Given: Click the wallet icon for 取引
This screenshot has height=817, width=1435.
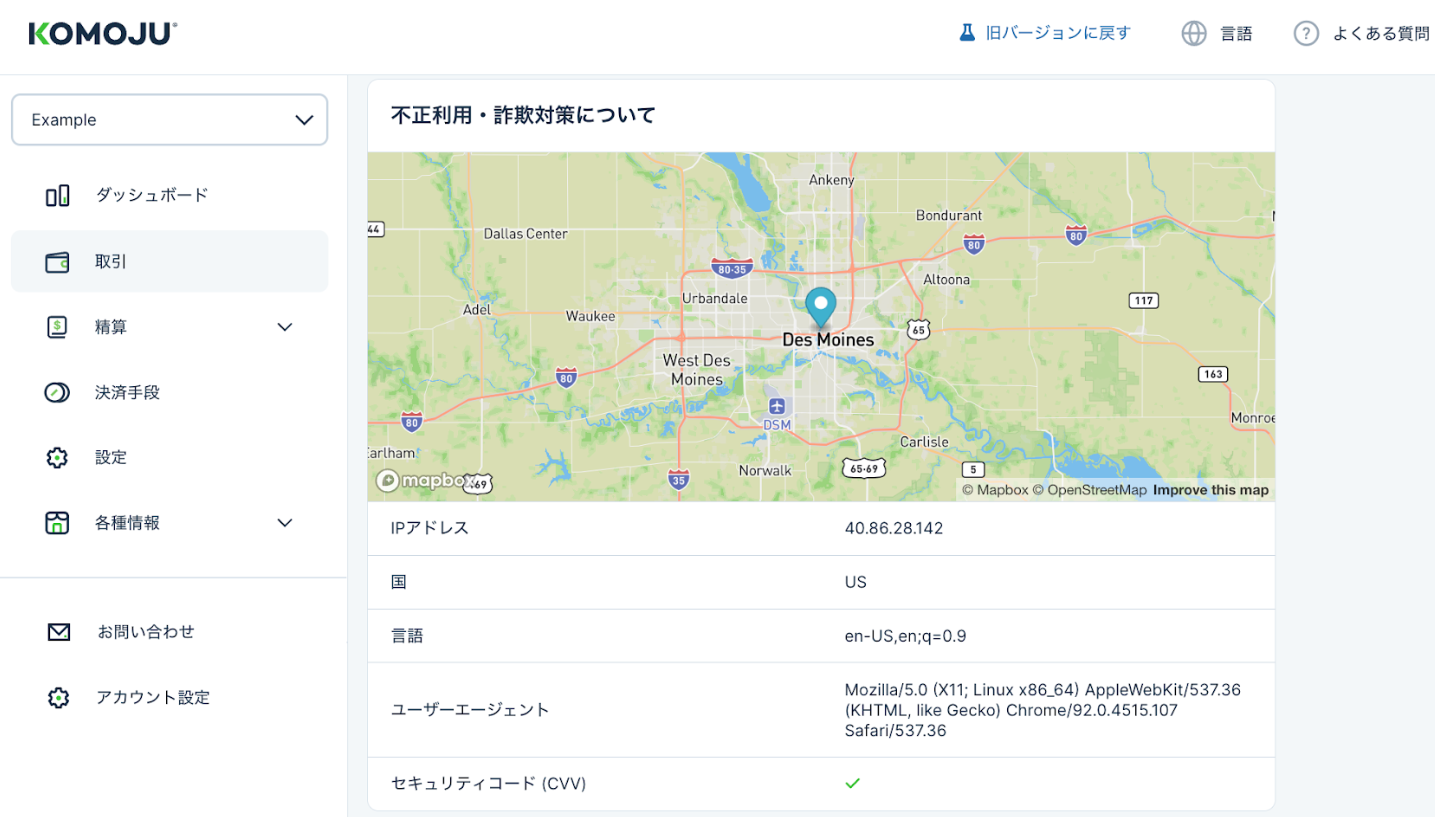Looking at the screenshot, I should coord(58,262).
